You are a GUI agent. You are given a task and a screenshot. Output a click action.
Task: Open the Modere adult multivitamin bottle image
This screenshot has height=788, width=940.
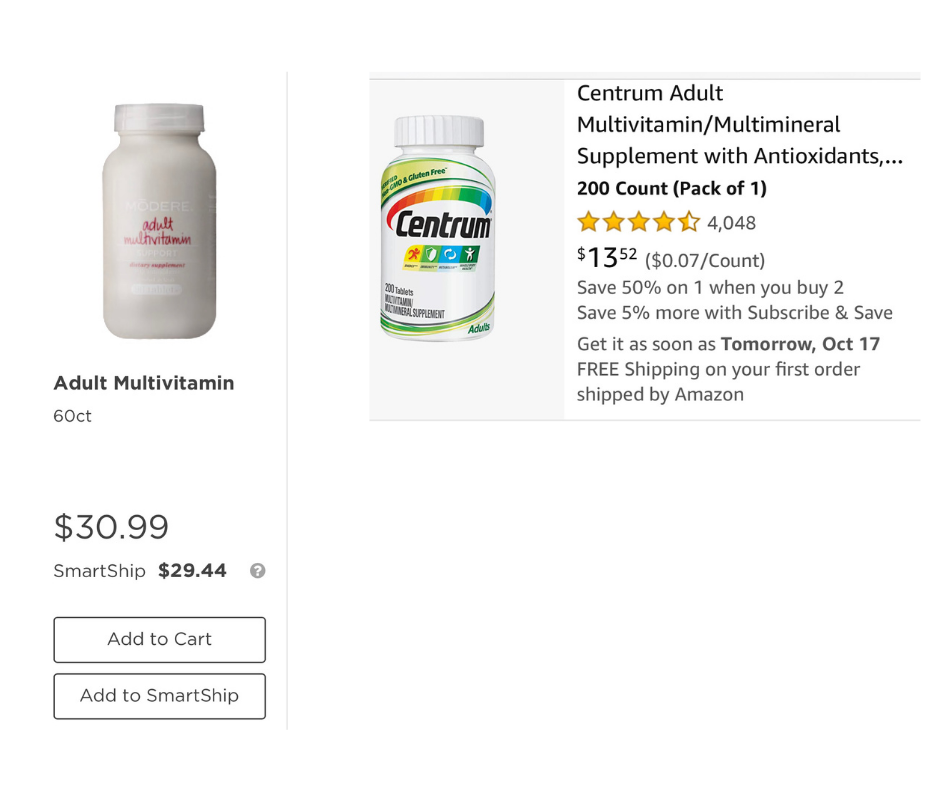159,221
